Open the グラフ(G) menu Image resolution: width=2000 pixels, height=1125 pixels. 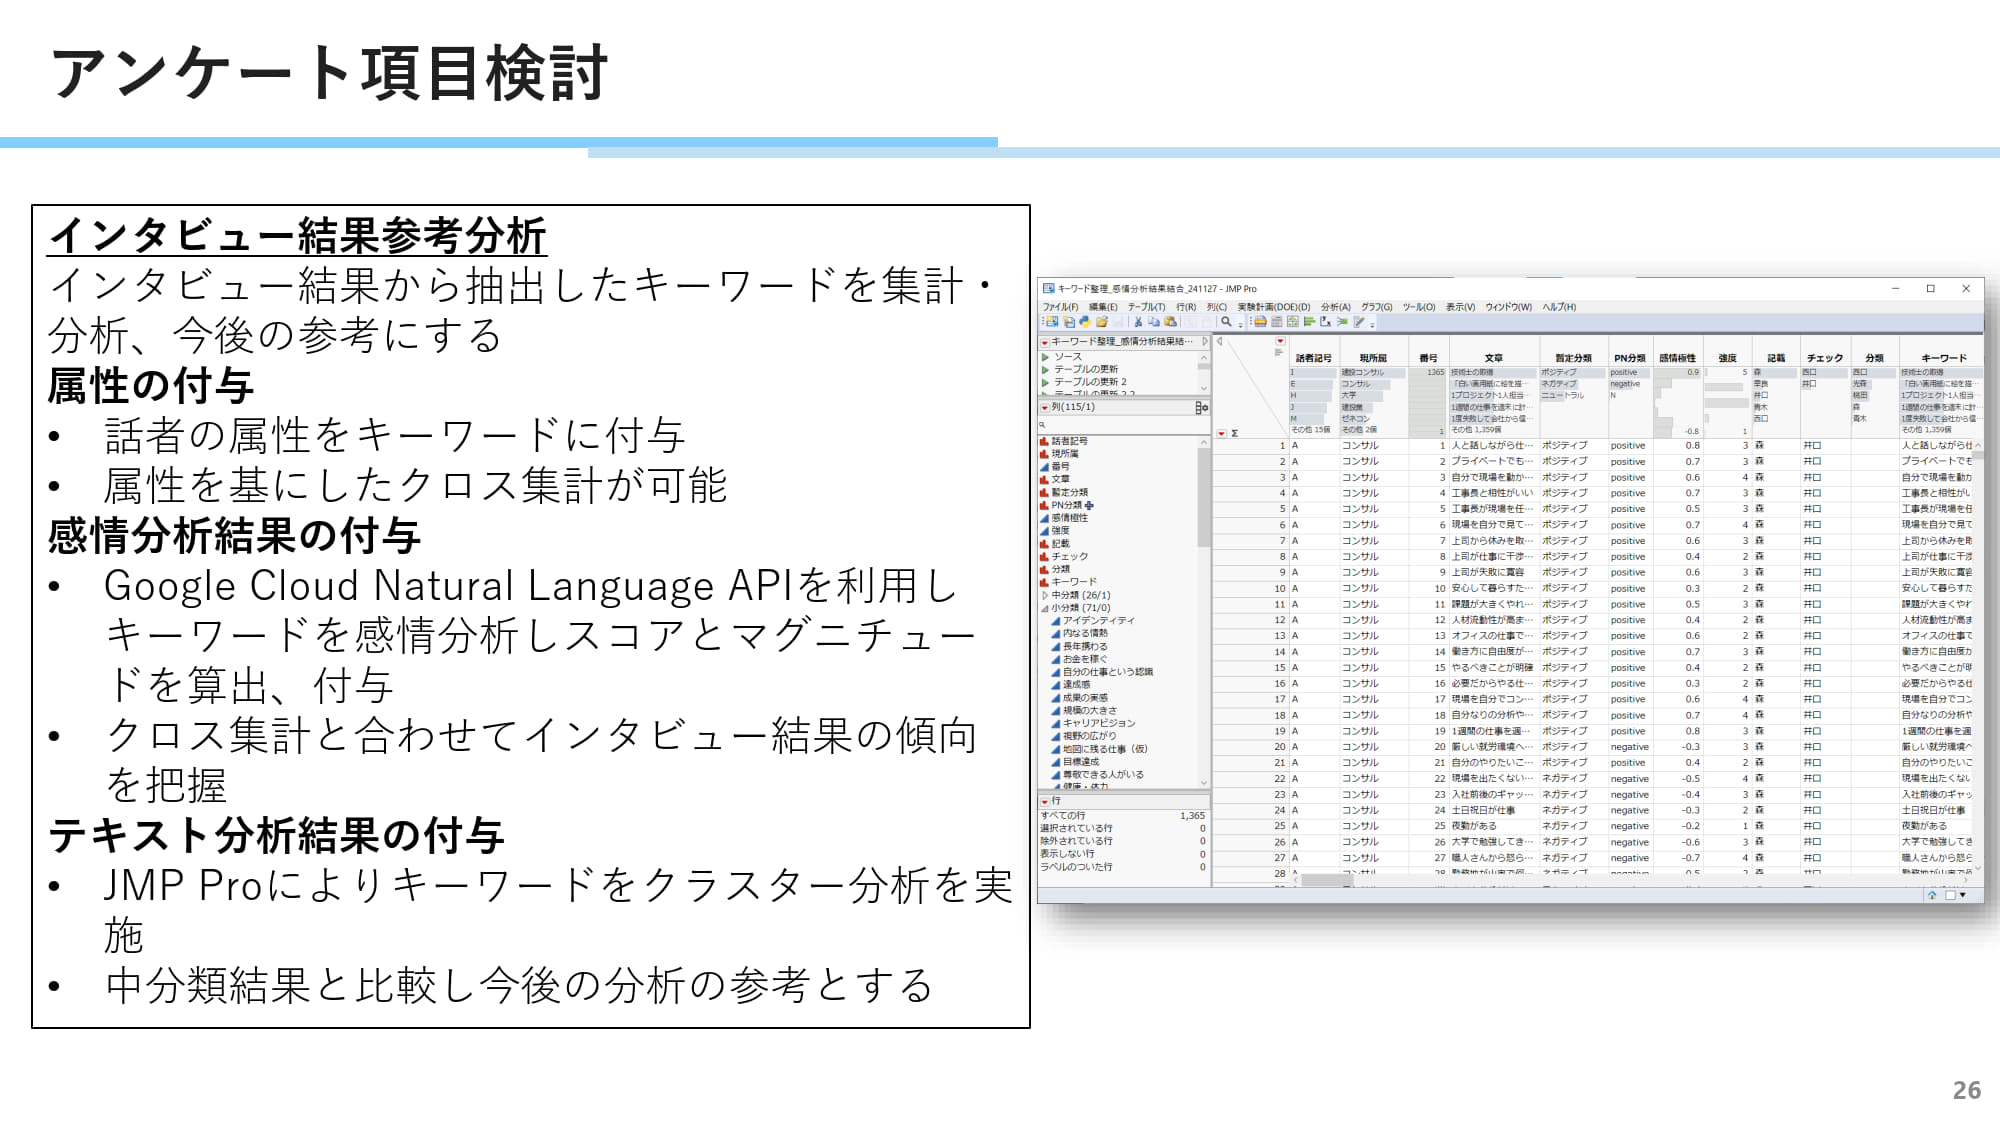[1376, 307]
